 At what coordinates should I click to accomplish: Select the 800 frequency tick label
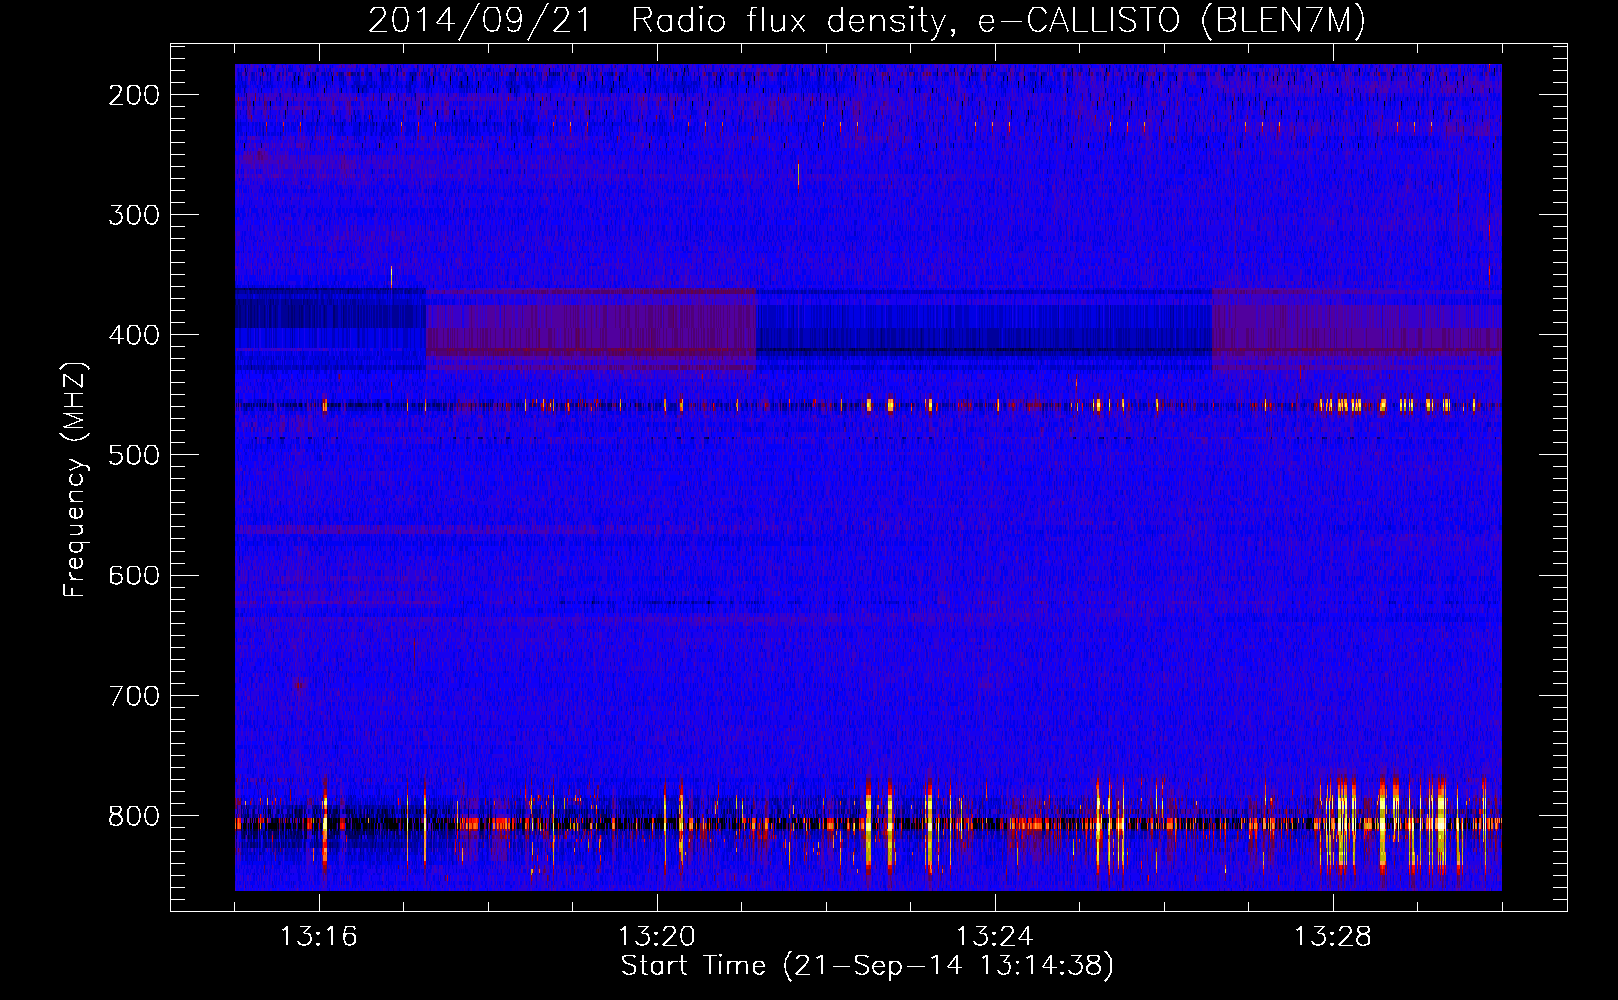[x=134, y=815]
